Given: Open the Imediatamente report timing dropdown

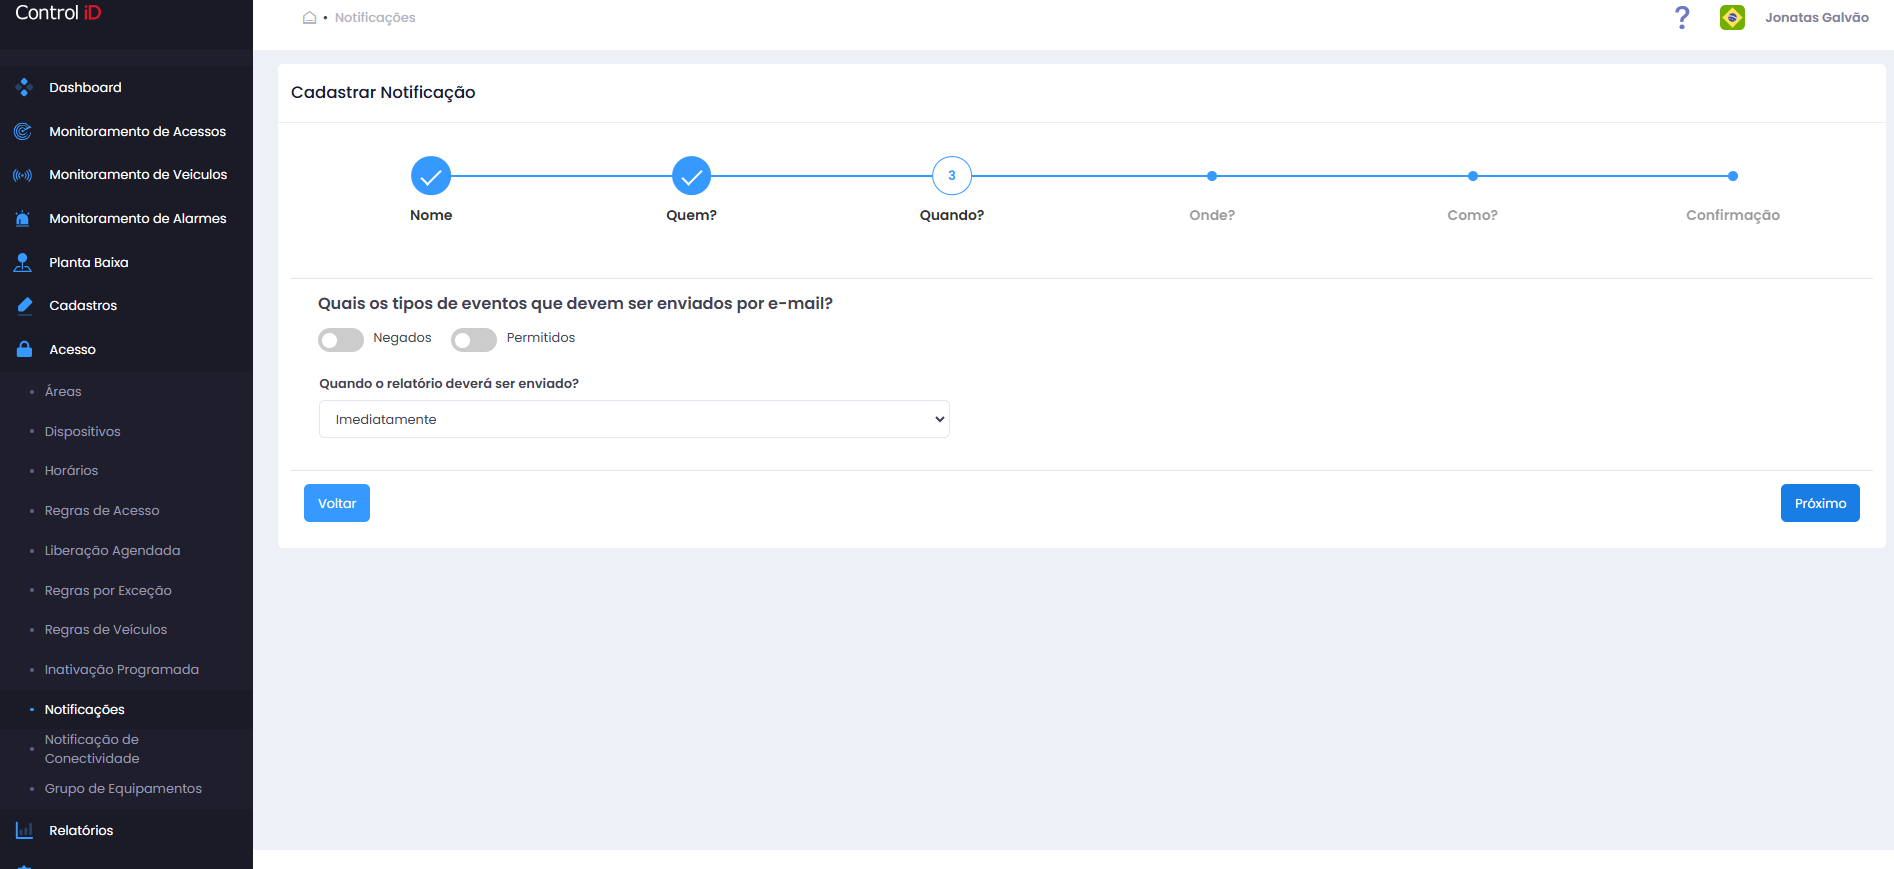Looking at the screenshot, I should (634, 419).
